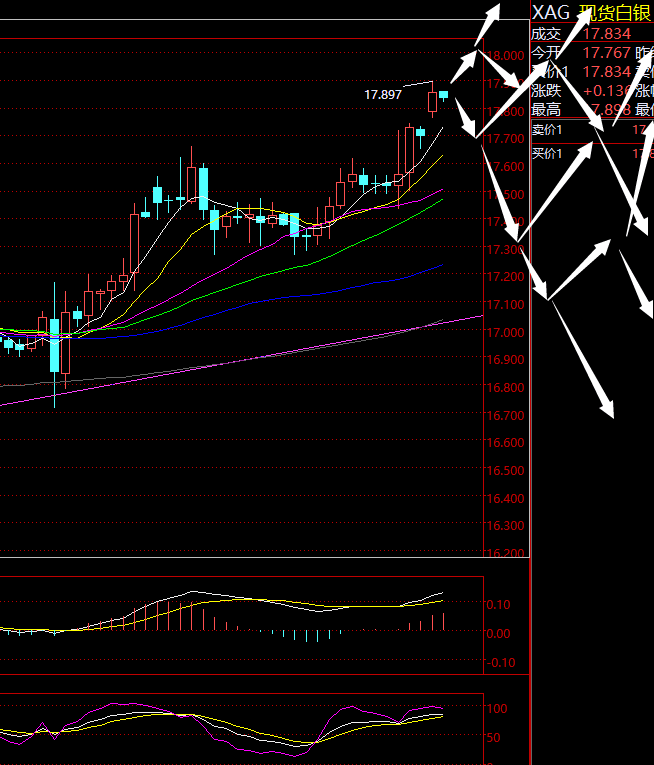Click the 17.700 price axis label
Viewport: 654px width, 765px height.
coord(506,139)
